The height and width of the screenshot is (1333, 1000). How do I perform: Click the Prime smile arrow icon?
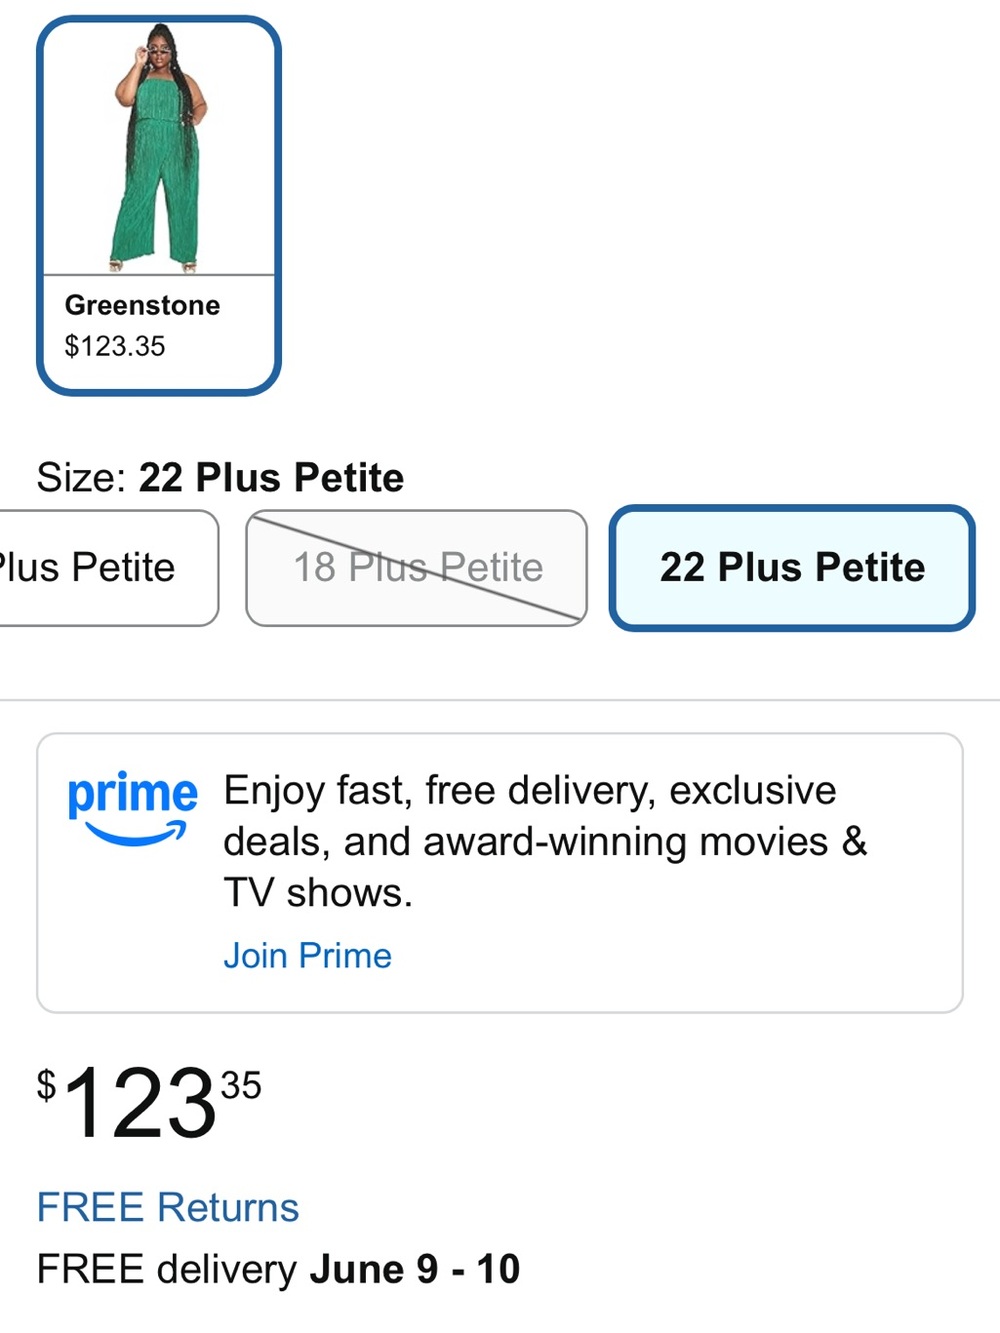tap(136, 834)
